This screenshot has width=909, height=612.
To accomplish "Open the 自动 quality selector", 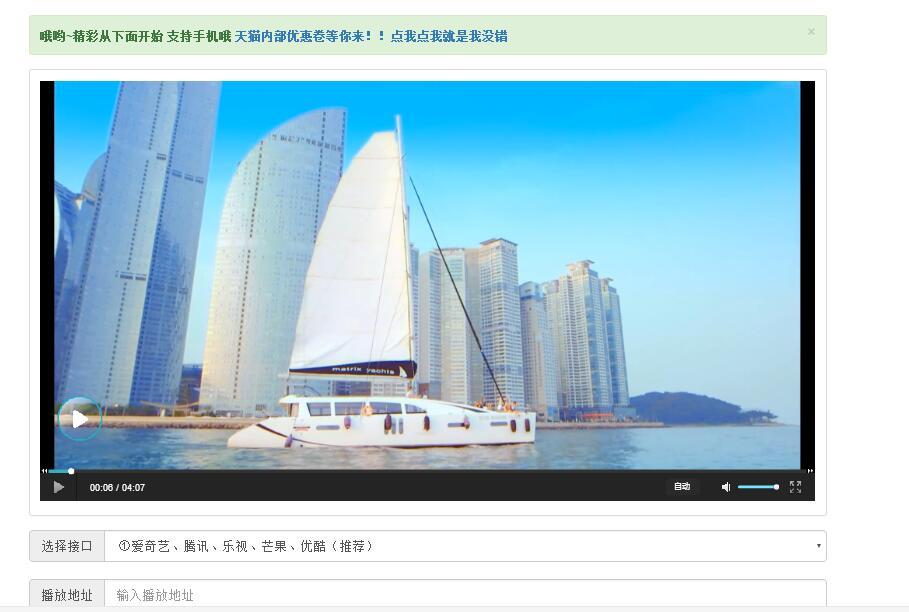I will pyautogui.click(x=682, y=487).
